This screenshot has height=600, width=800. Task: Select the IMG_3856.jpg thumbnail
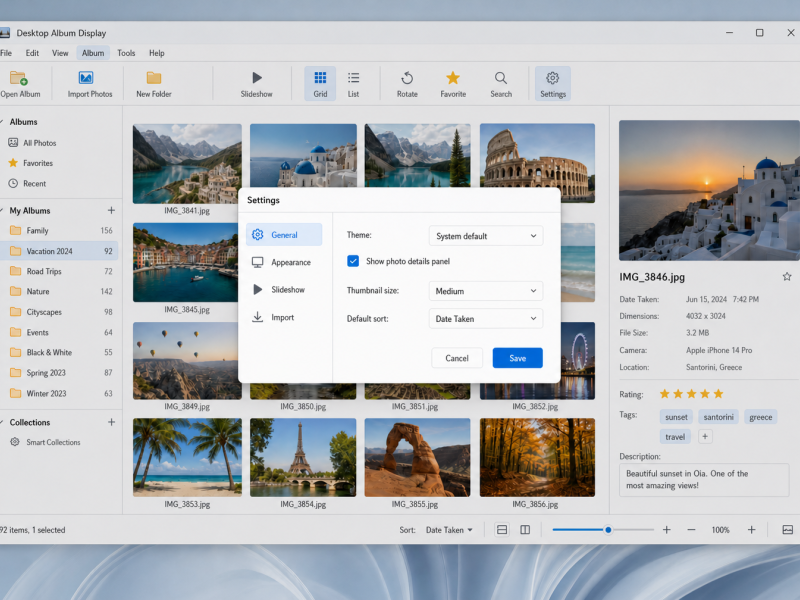(x=537, y=457)
